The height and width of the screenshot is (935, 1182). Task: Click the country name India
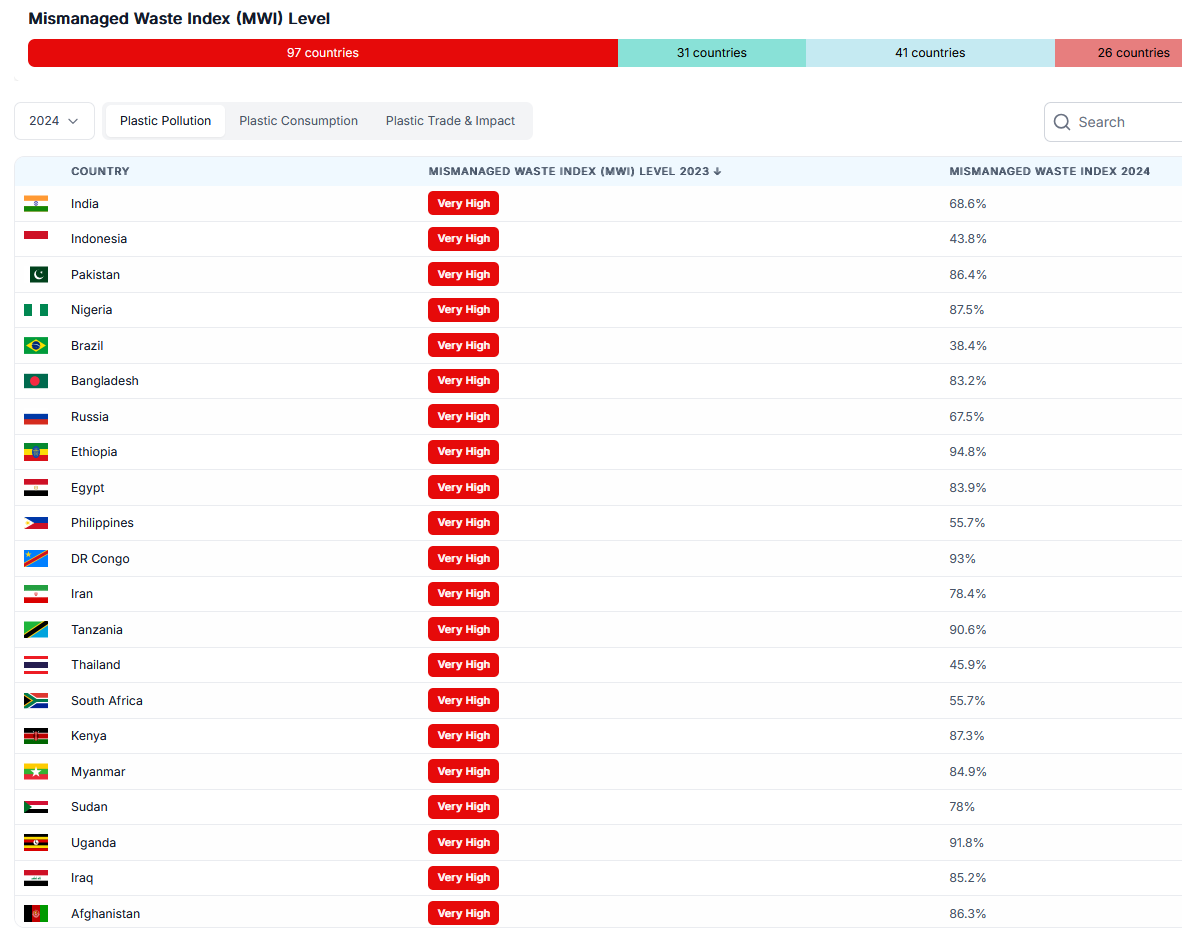(x=84, y=204)
